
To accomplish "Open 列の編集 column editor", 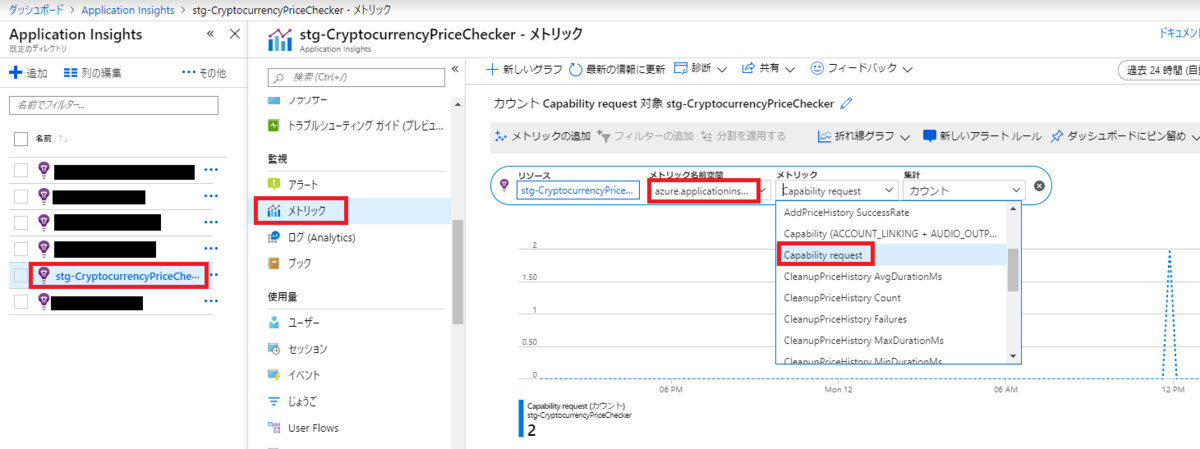I will [92, 73].
